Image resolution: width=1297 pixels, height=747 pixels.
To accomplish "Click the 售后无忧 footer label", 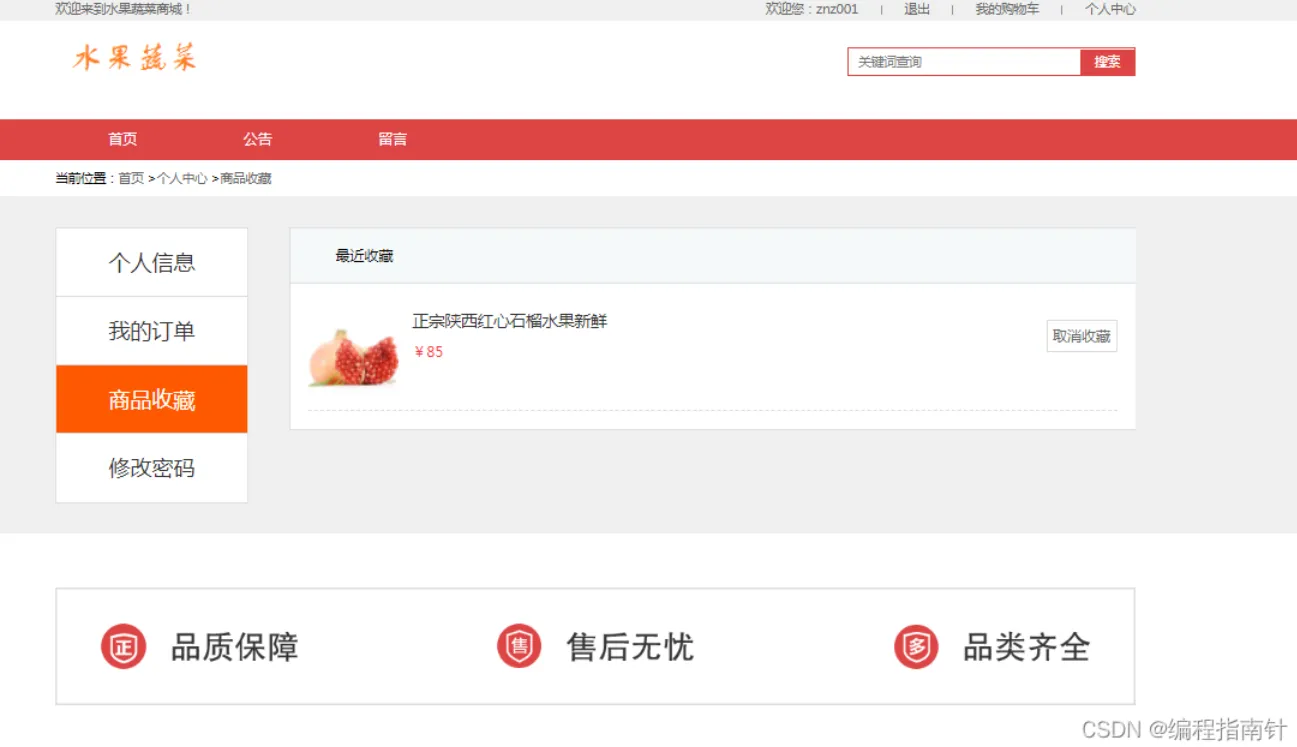I will click(630, 647).
